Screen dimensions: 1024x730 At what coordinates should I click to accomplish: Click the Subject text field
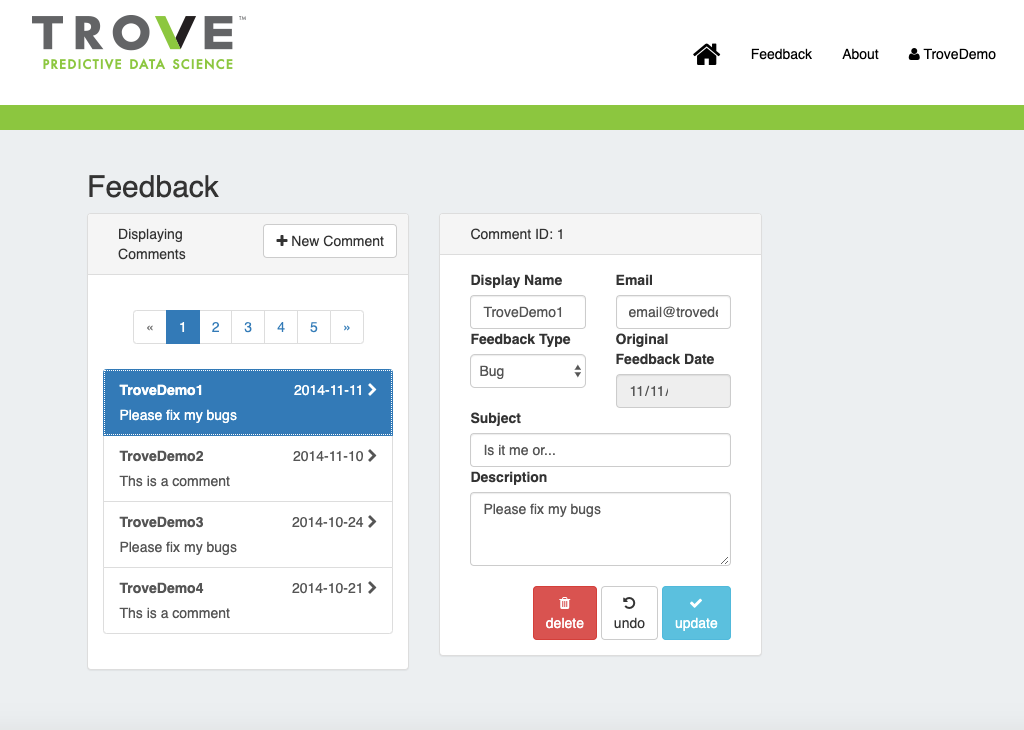coord(600,450)
